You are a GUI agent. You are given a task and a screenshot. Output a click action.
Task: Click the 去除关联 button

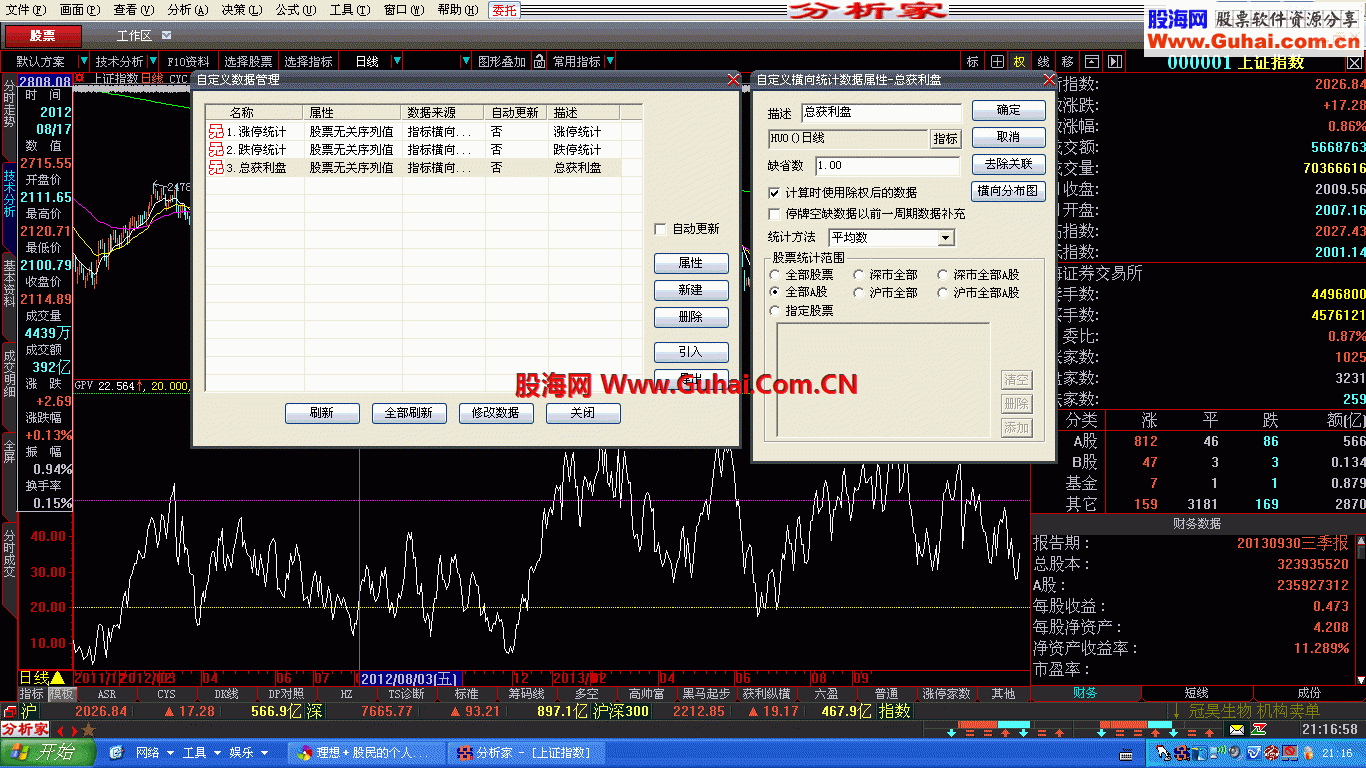pos(1009,164)
